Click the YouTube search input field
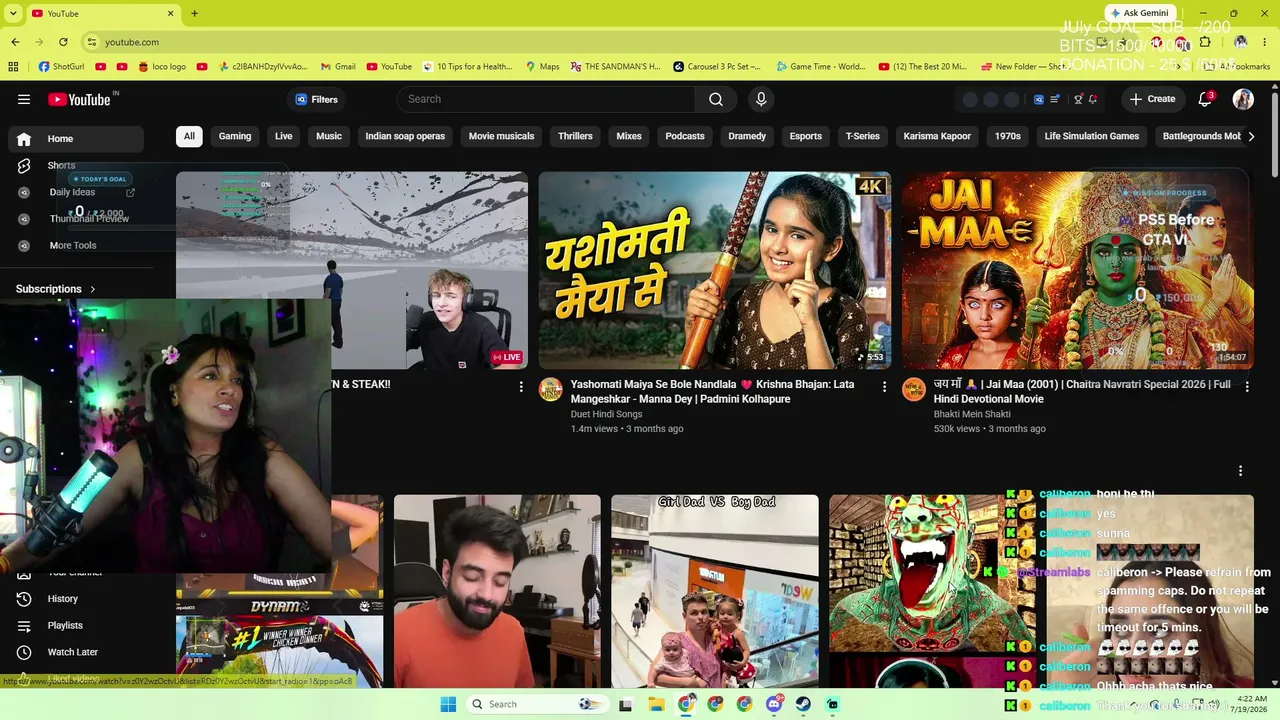The image size is (1280, 720). tap(546, 99)
